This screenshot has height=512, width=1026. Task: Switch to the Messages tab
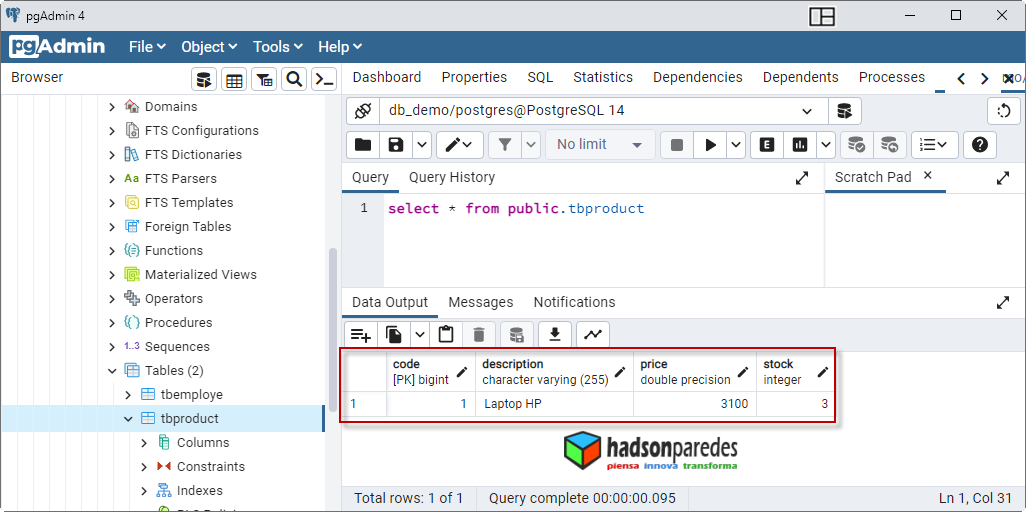[x=481, y=302]
